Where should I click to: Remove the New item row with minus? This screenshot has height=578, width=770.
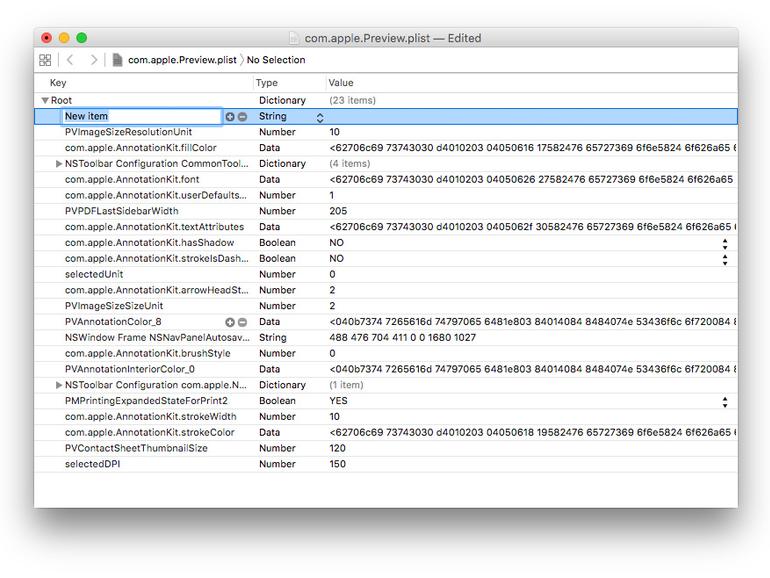(242, 117)
